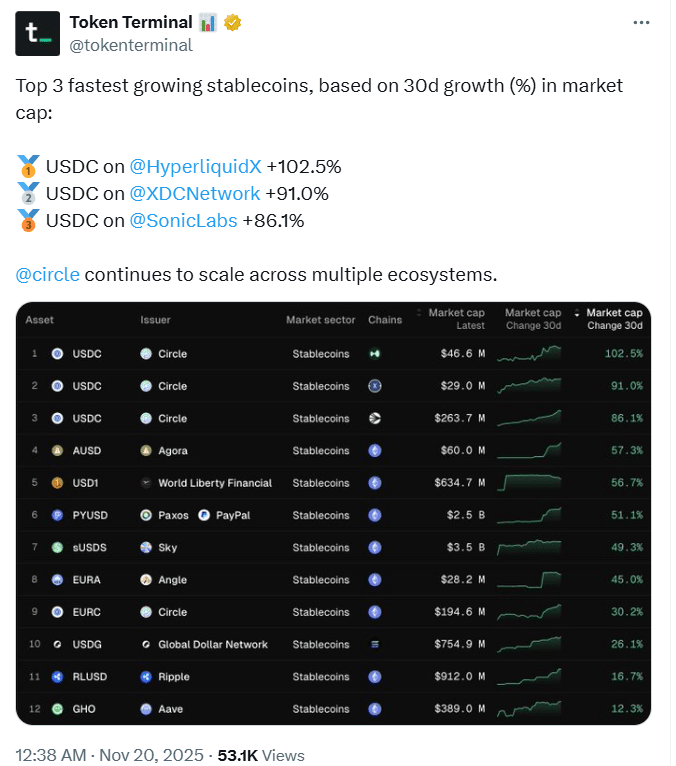The width and height of the screenshot is (676, 766).
Task: Click the Token Terminal profile avatar
Action: 38,34
